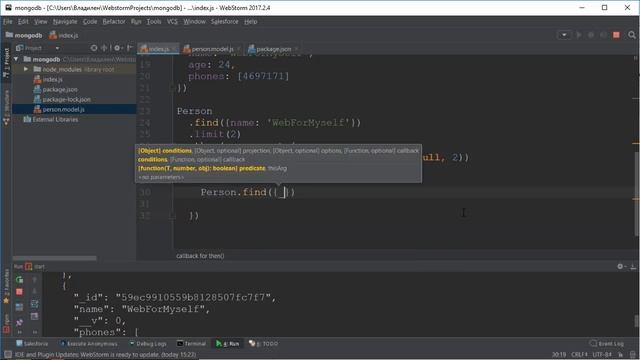Click the project tree horizontal scrollbar
The width and height of the screenshot is (640, 360).
pos(54,258)
